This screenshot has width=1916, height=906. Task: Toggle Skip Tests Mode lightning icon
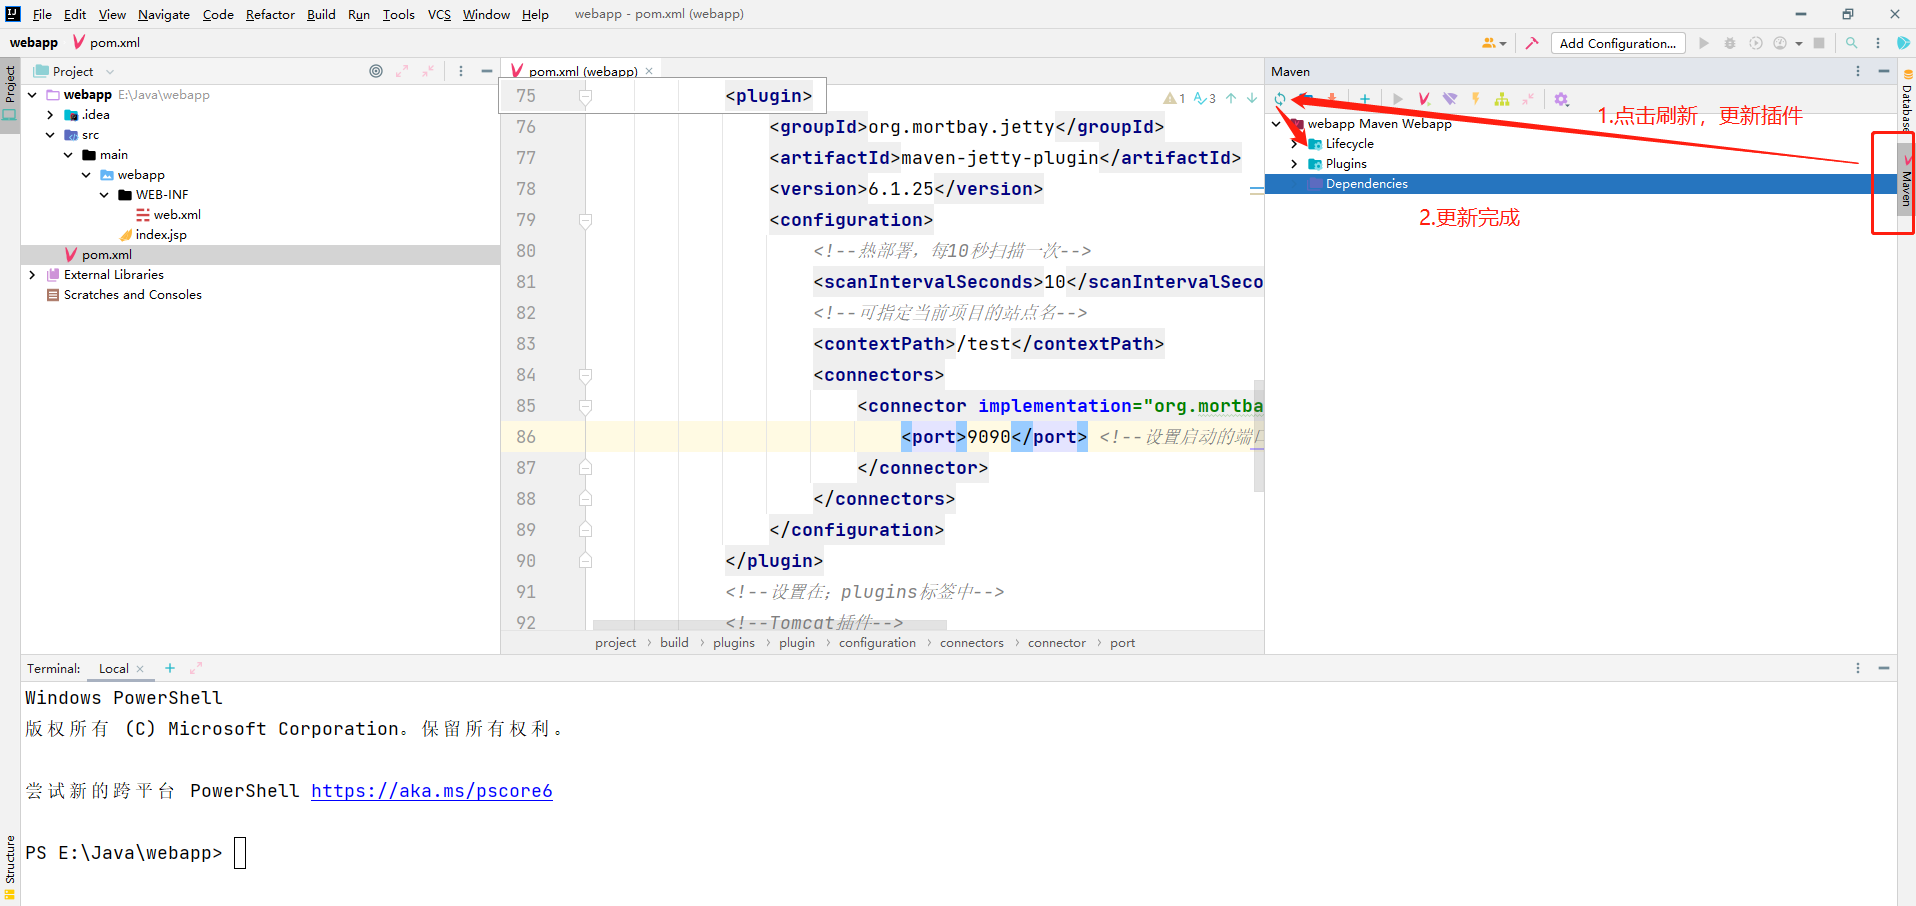coord(1475,99)
